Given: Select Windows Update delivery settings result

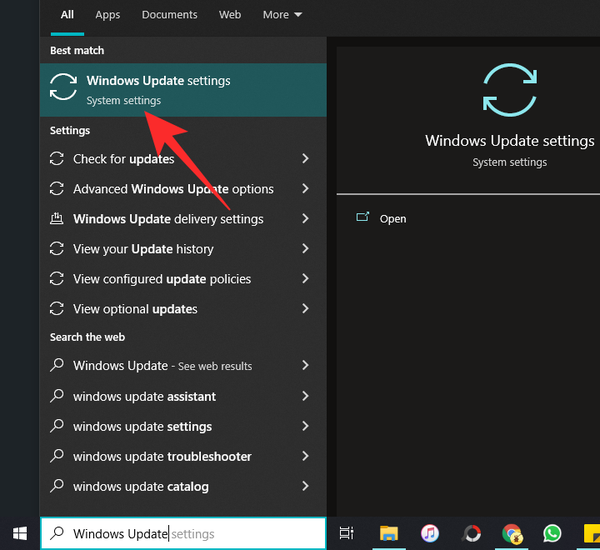Looking at the screenshot, I should pos(183,219).
